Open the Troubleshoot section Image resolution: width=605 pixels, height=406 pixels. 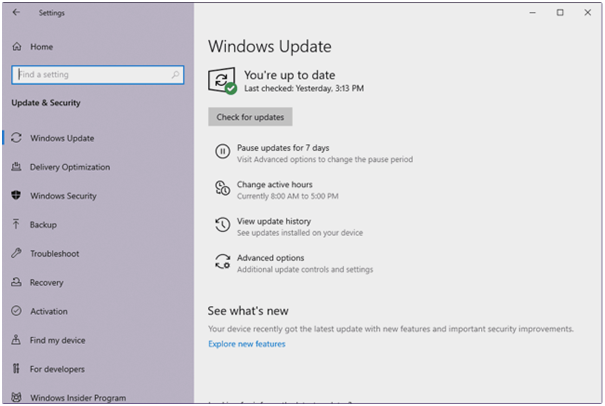click(54, 254)
